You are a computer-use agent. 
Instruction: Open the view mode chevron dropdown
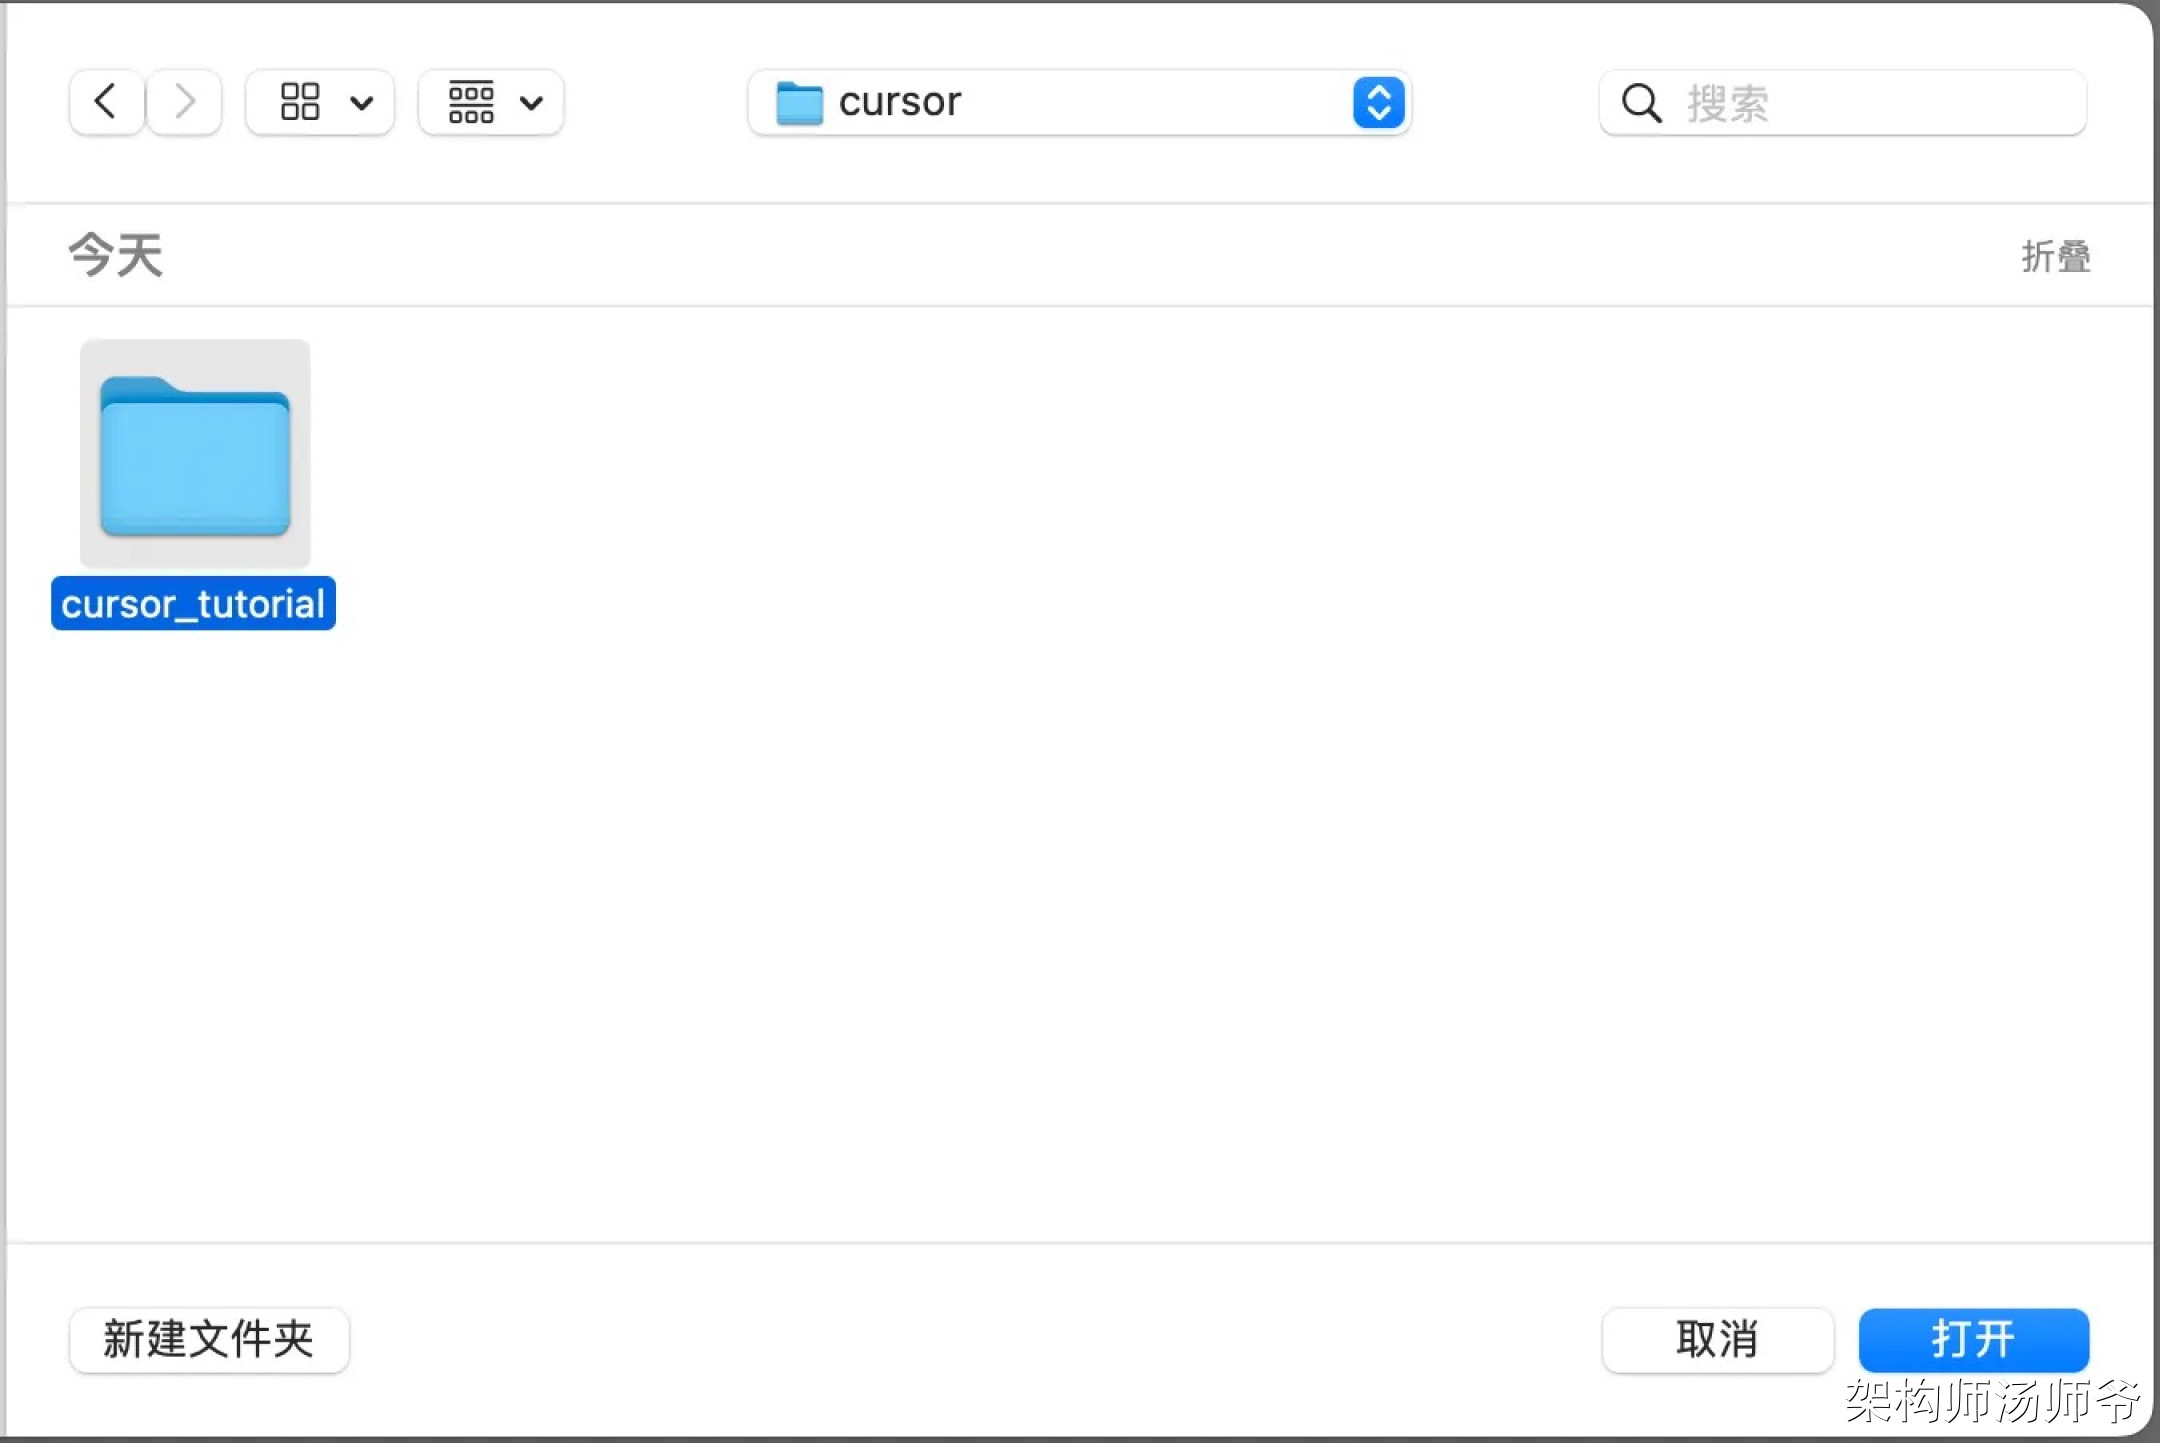[x=362, y=102]
